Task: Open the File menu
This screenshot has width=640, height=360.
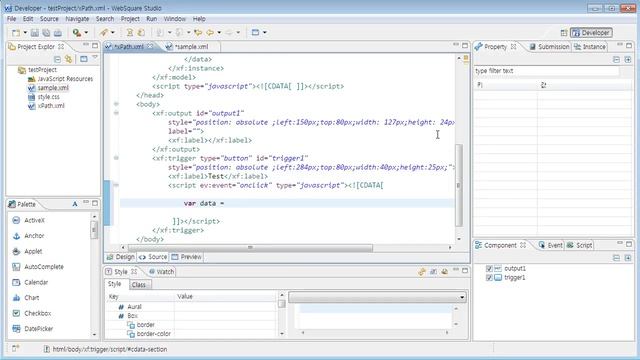Action: tap(11, 19)
